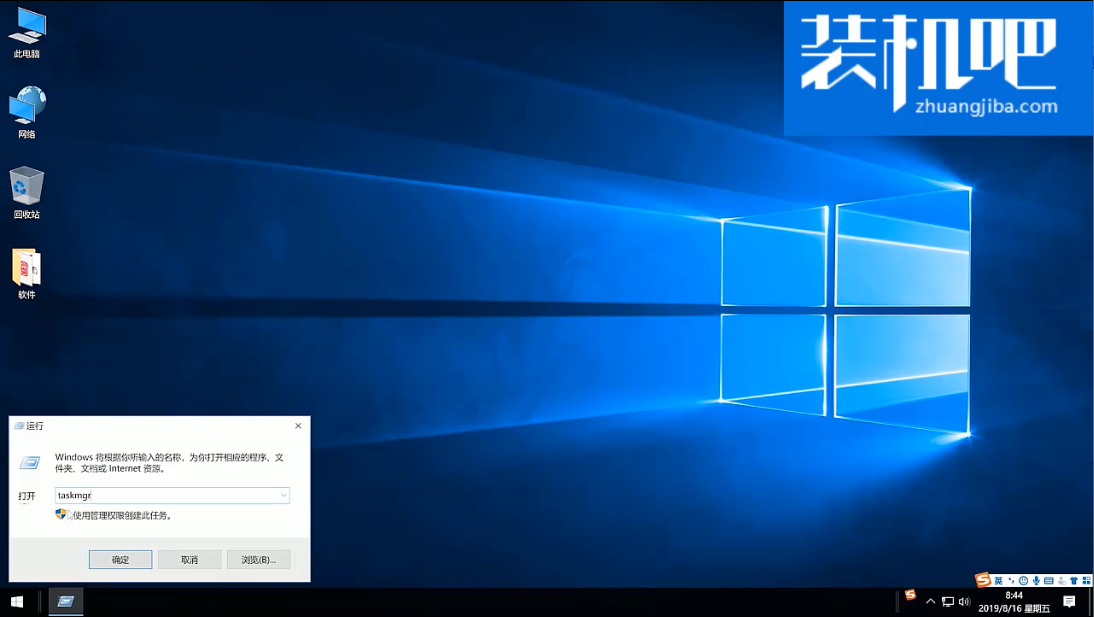Open Sogou emoji face icon
1094x617 pixels.
tap(1023, 581)
